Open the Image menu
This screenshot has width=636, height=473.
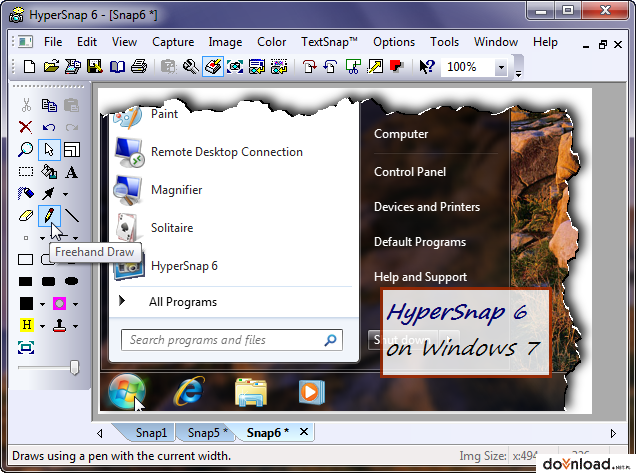point(225,42)
